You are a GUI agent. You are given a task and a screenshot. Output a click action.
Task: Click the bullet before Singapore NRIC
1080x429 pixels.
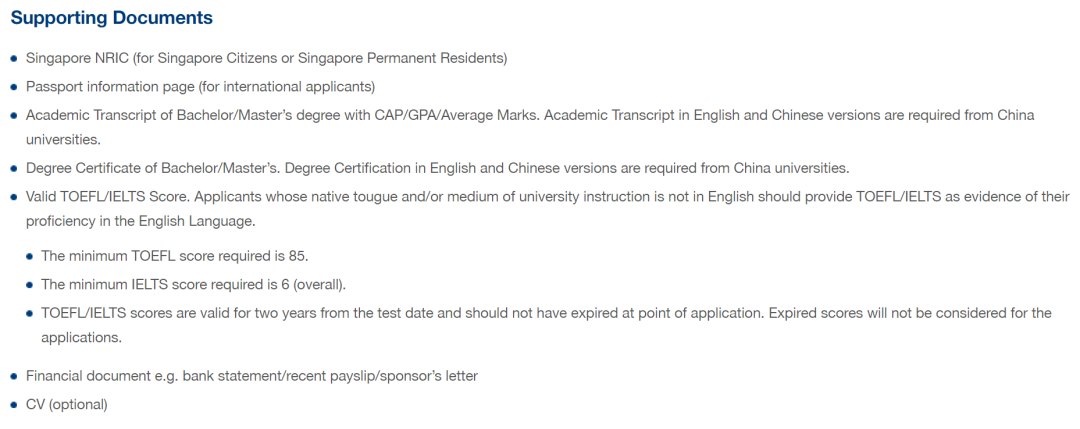pos(14,59)
